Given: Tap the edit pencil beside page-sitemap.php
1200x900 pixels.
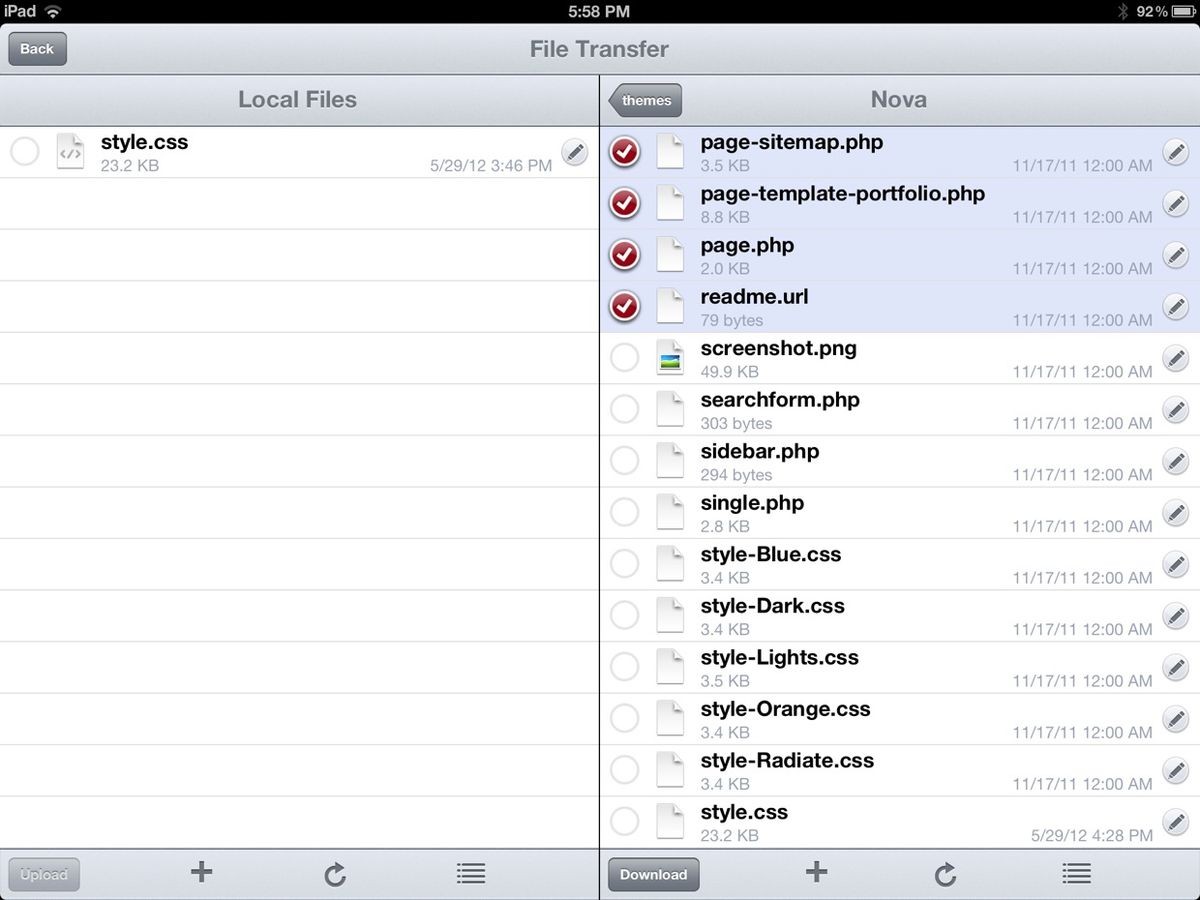Looking at the screenshot, I should [1176, 152].
